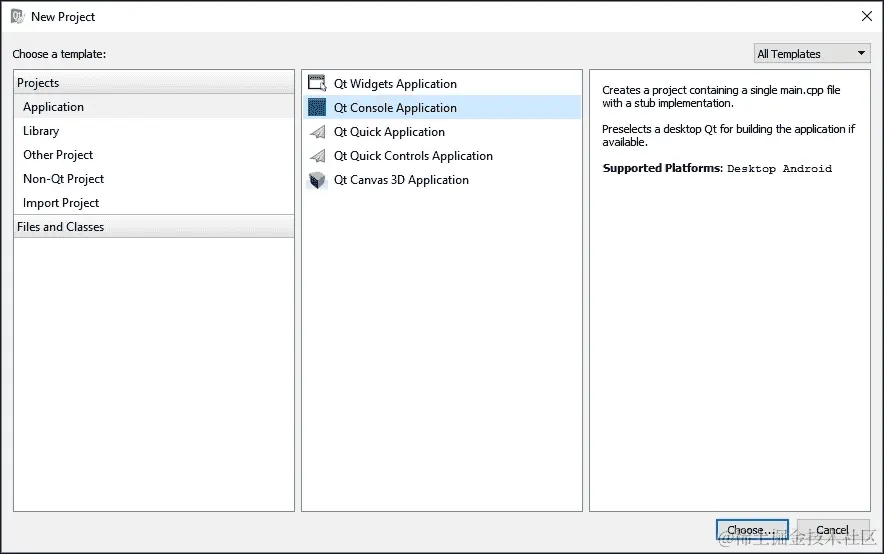Select the Application project category

(154, 107)
